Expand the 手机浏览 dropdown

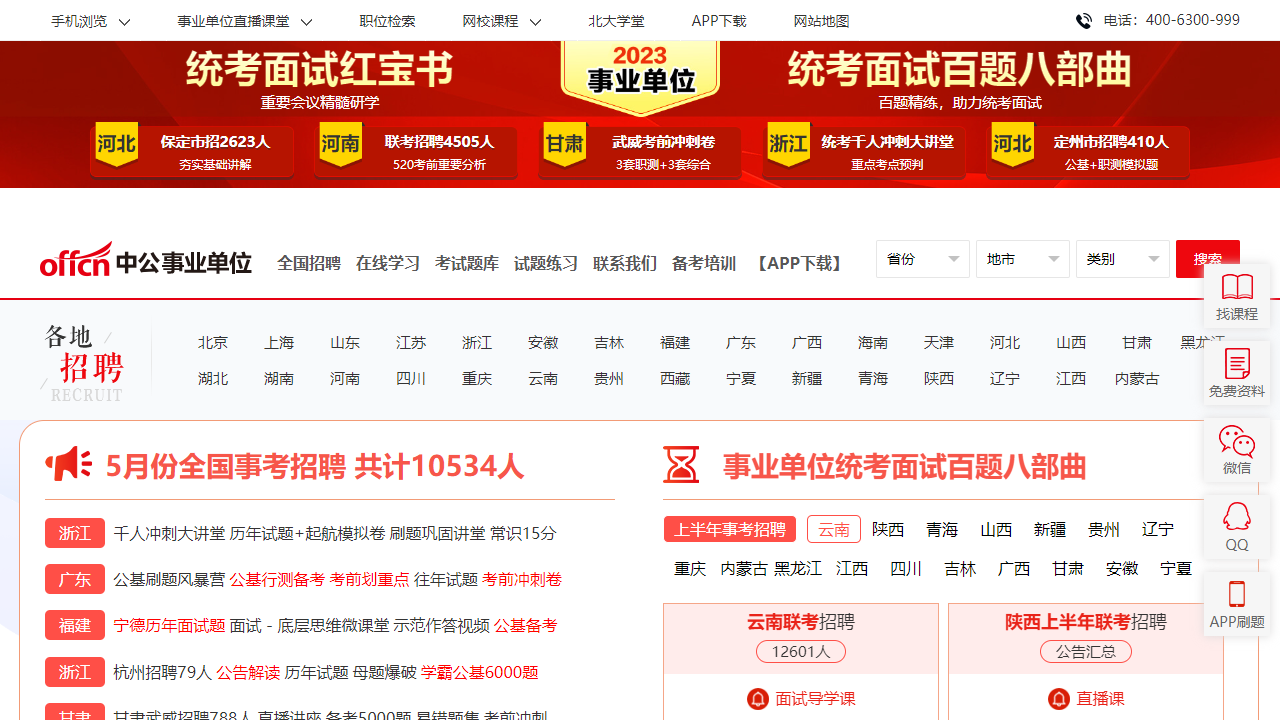click(91, 21)
